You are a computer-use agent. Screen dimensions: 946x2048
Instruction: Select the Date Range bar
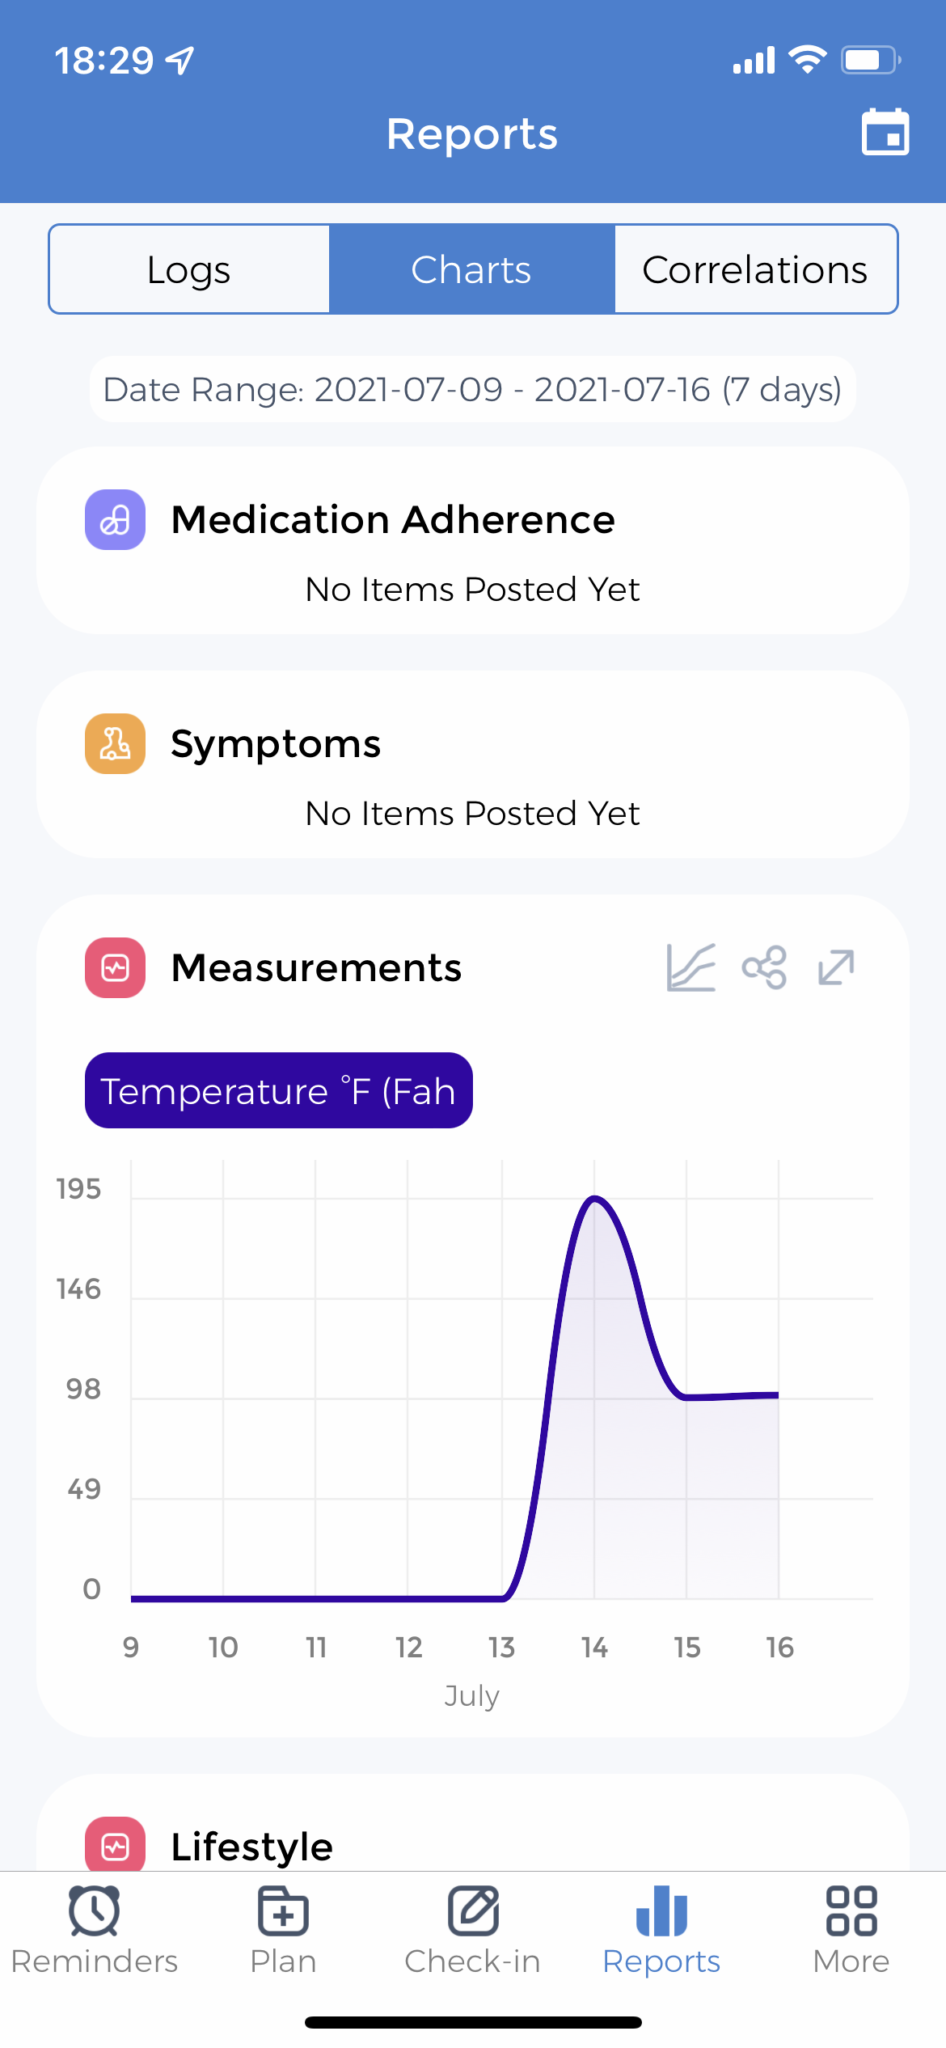pyautogui.click(x=471, y=389)
